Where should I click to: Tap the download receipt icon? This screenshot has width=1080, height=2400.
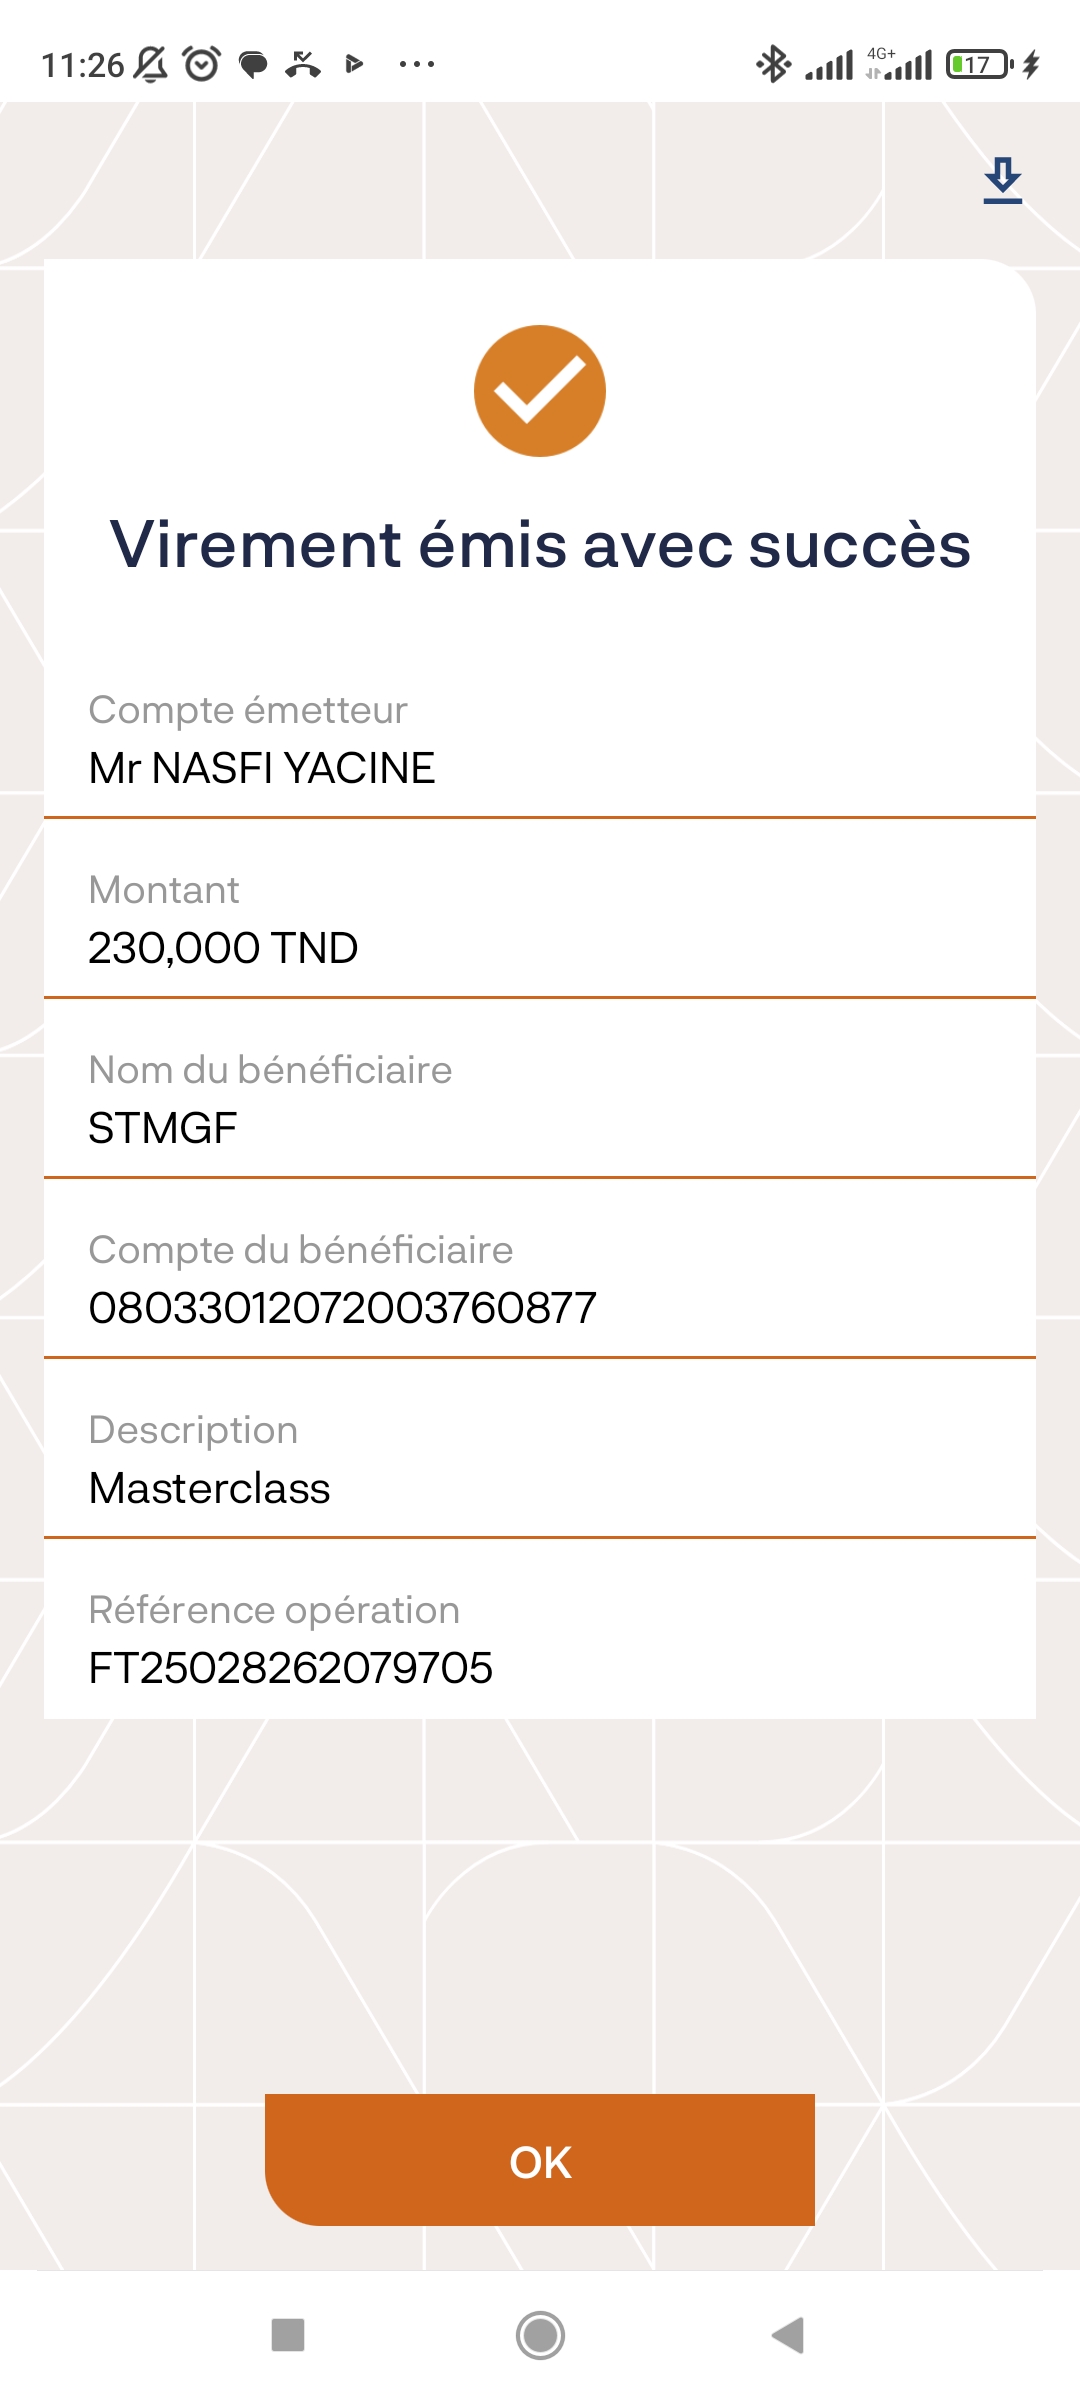coord(1002,181)
